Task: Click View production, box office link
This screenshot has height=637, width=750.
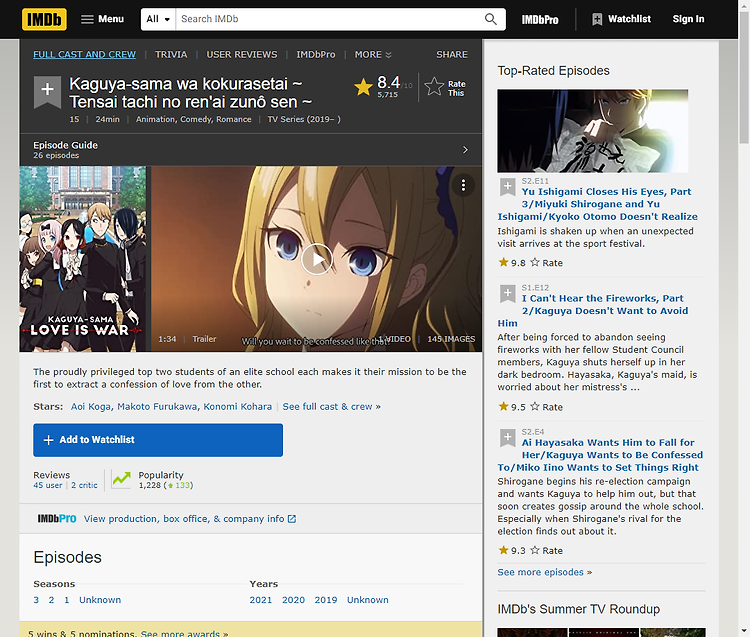Action: (x=184, y=519)
